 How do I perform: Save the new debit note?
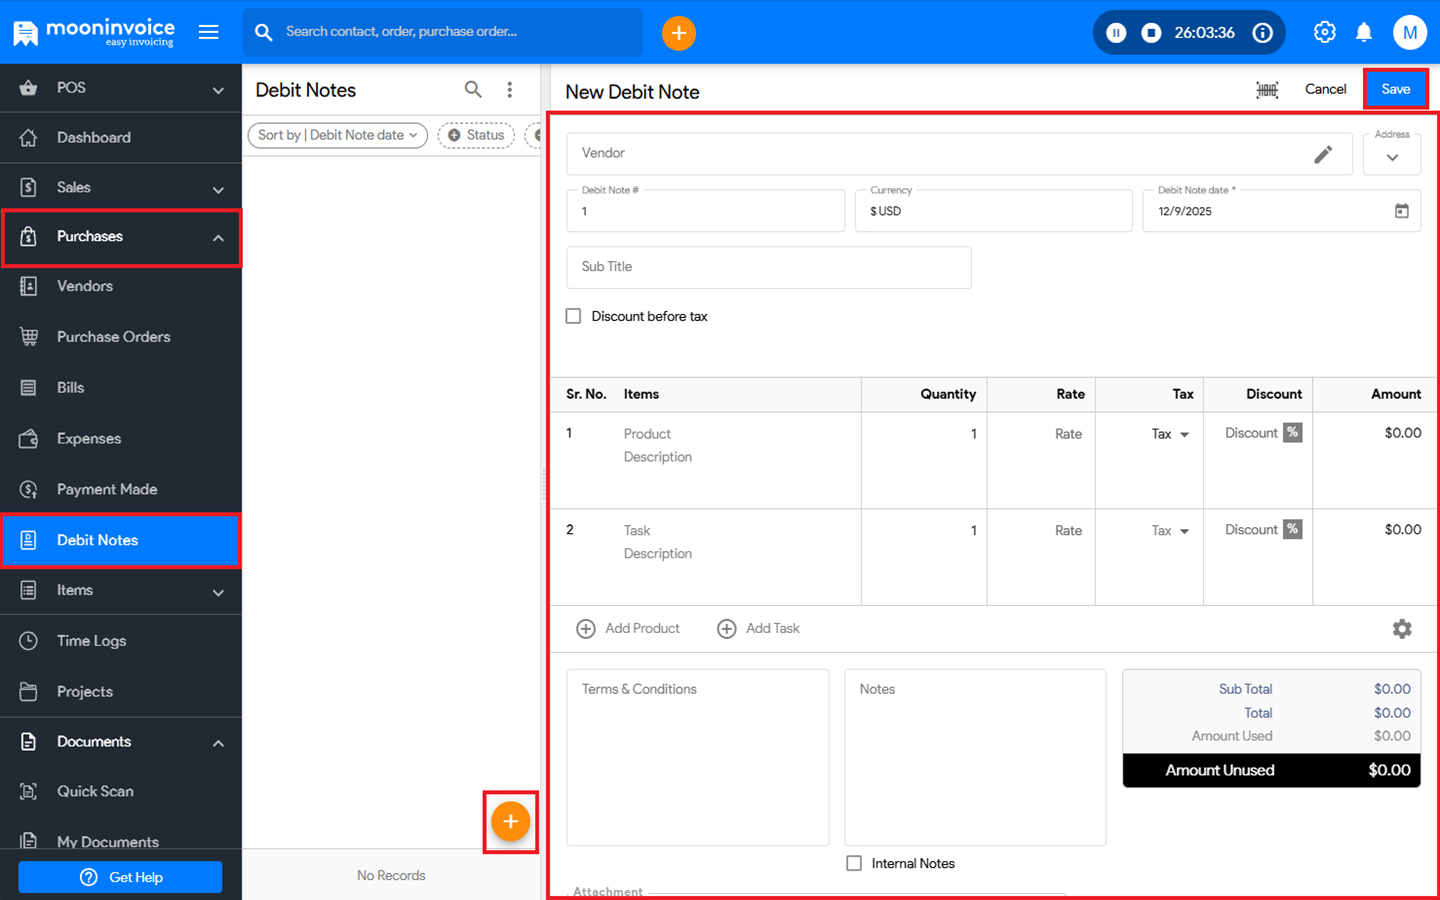point(1395,89)
